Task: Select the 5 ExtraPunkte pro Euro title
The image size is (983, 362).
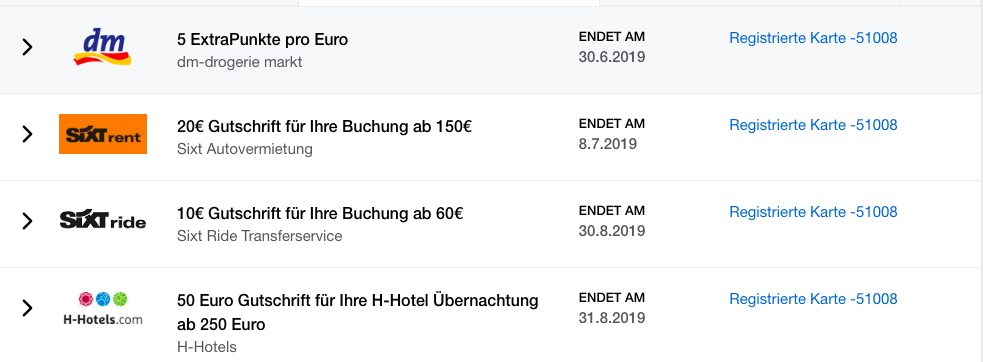Action: tap(263, 40)
